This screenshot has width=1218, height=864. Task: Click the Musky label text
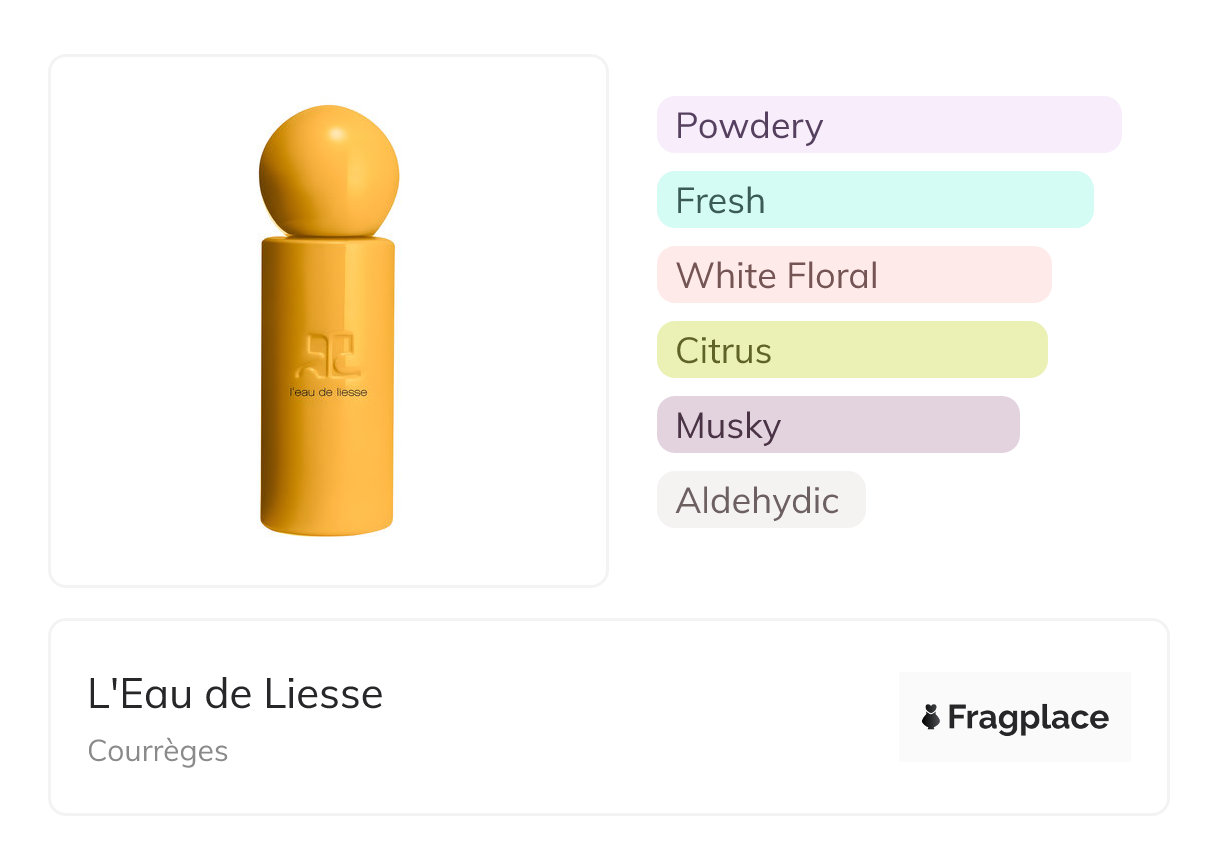pyautogui.click(x=728, y=426)
